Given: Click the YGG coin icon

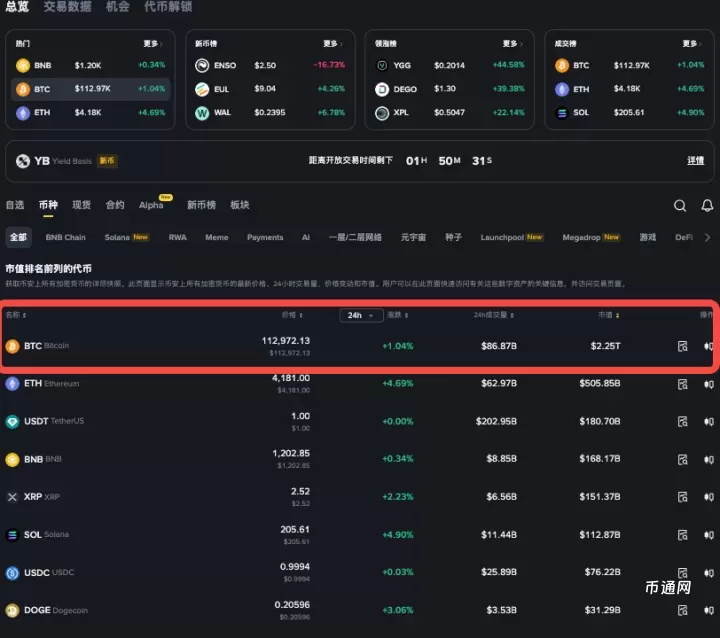Looking at the screenshot, I should click(382, 65).
